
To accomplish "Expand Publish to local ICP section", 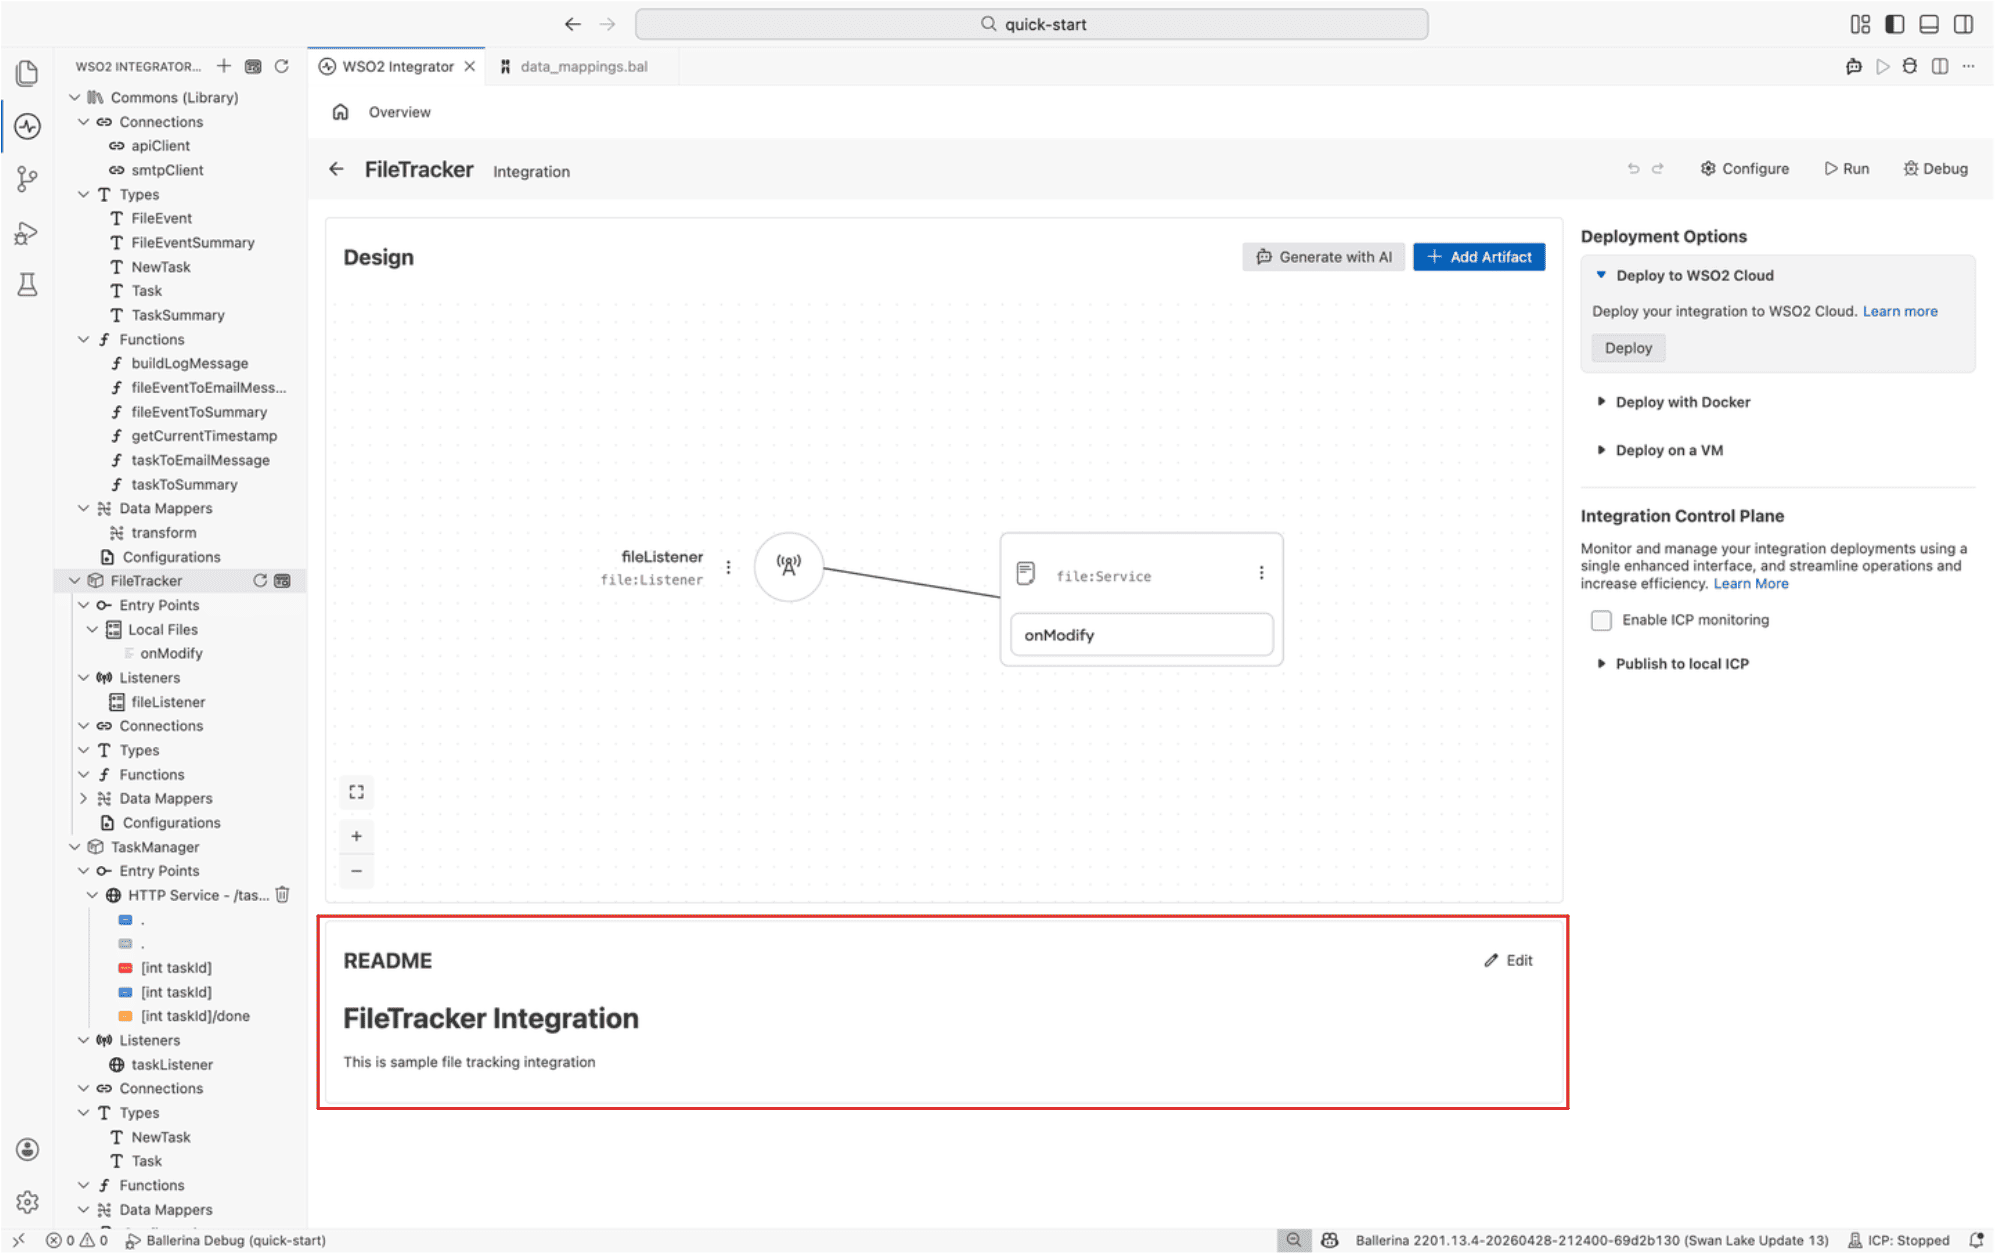I will click(1600, 663).
